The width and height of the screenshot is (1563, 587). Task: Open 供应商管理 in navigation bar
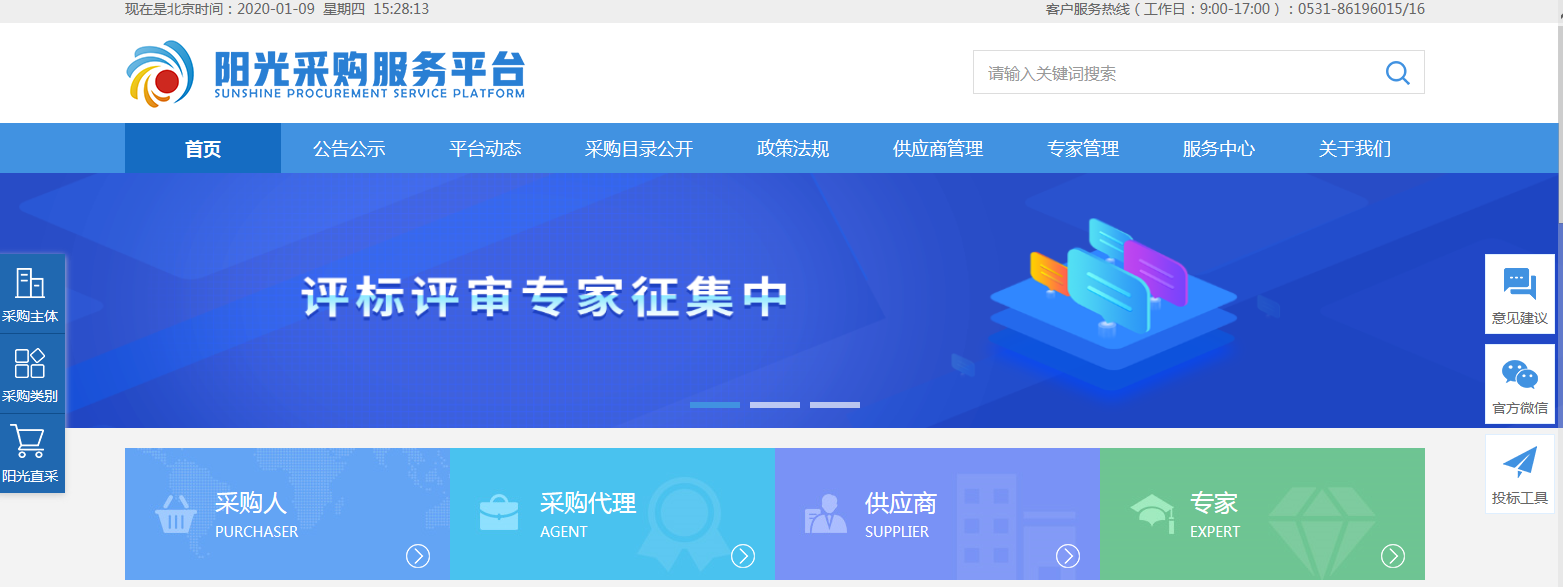point(938,149)
